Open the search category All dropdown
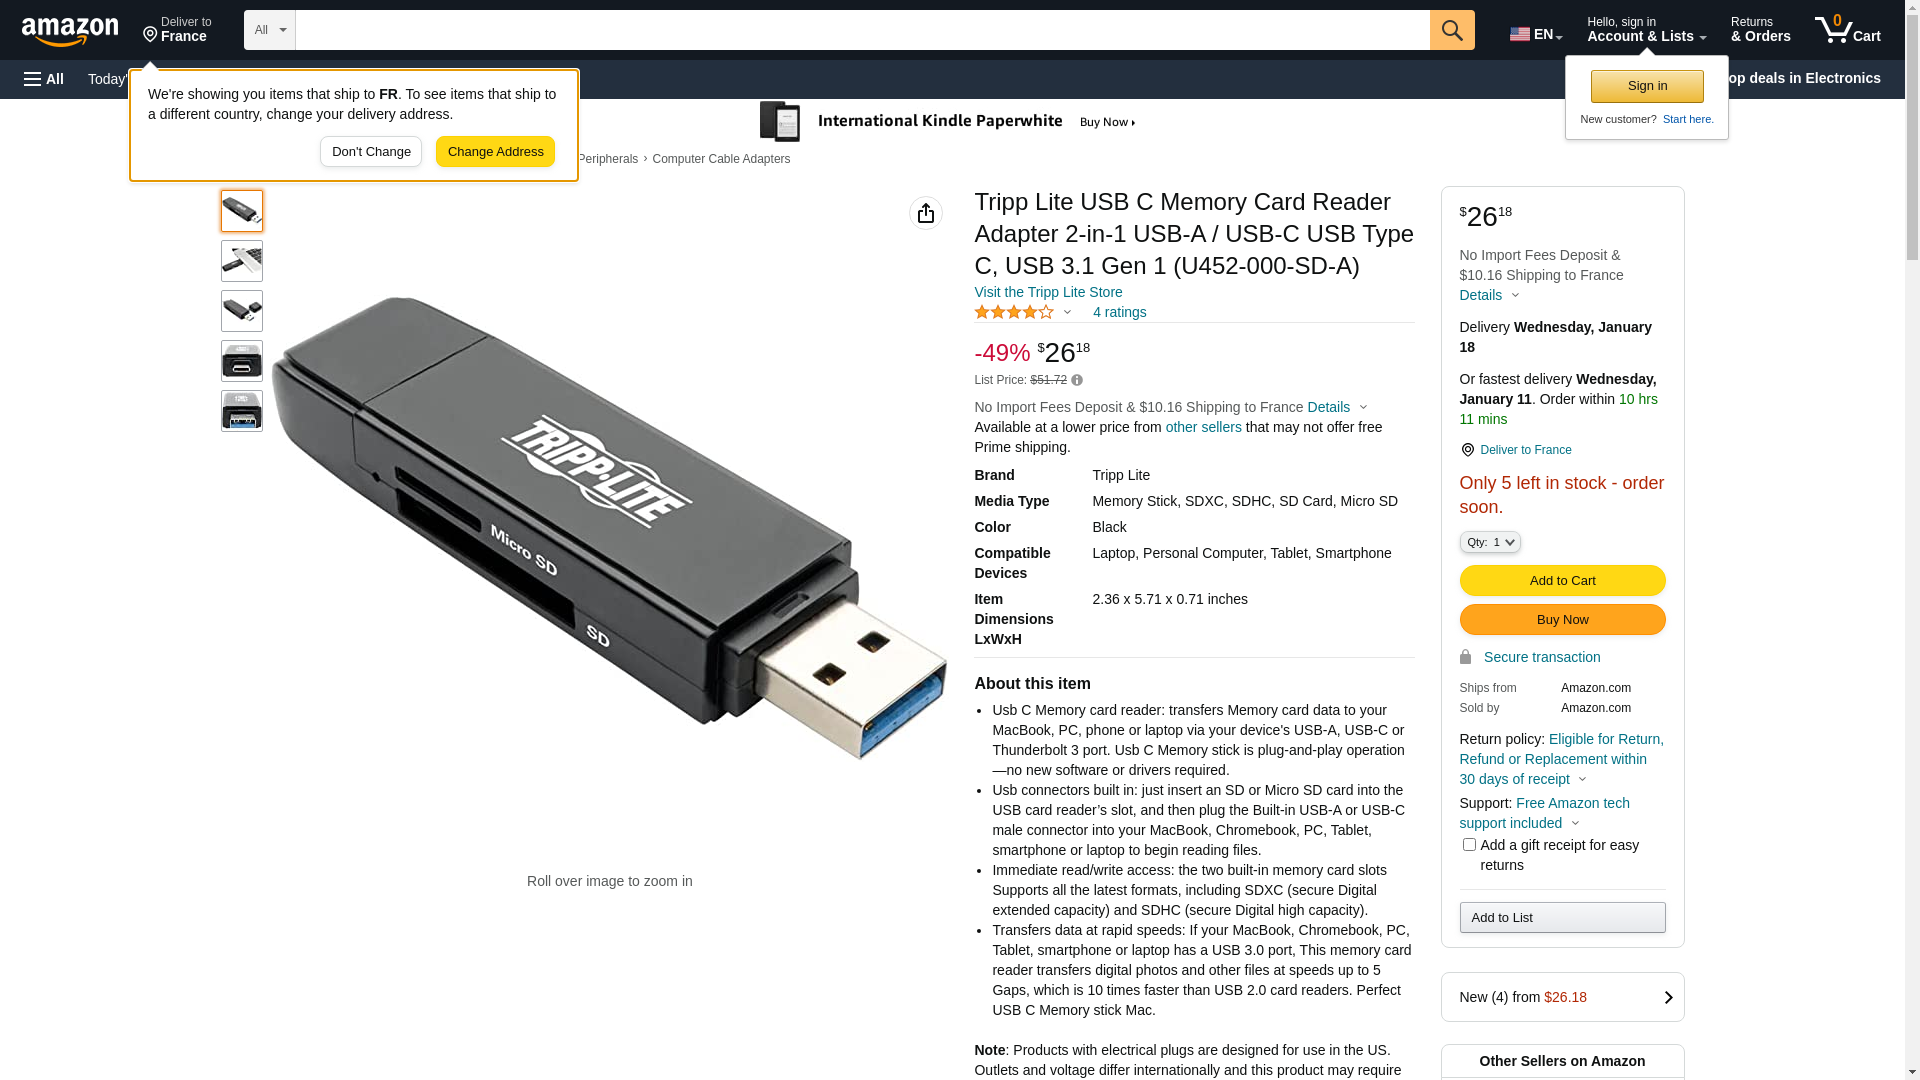Screen dimensions: 1920x1080 (270, 30)
